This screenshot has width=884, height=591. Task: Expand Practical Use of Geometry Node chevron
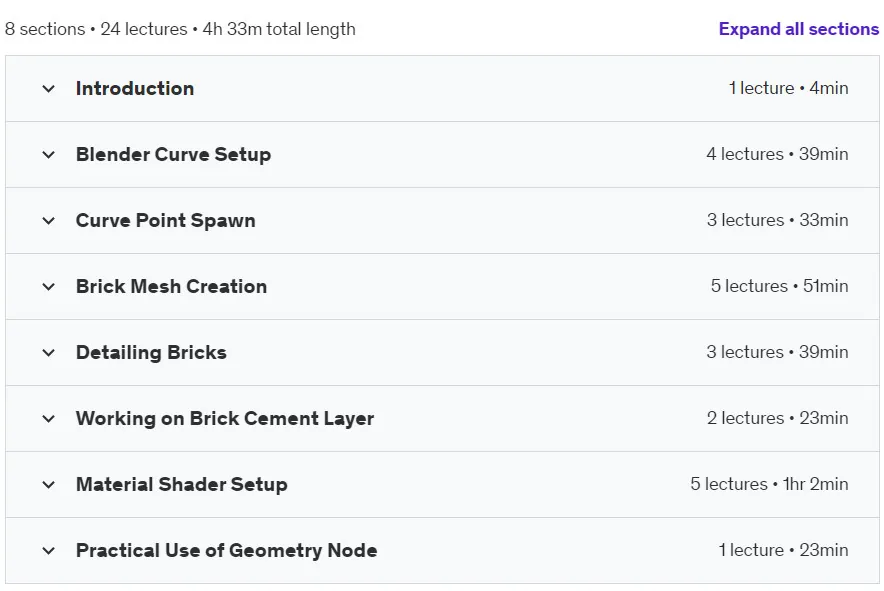click(x=48, y=550)
